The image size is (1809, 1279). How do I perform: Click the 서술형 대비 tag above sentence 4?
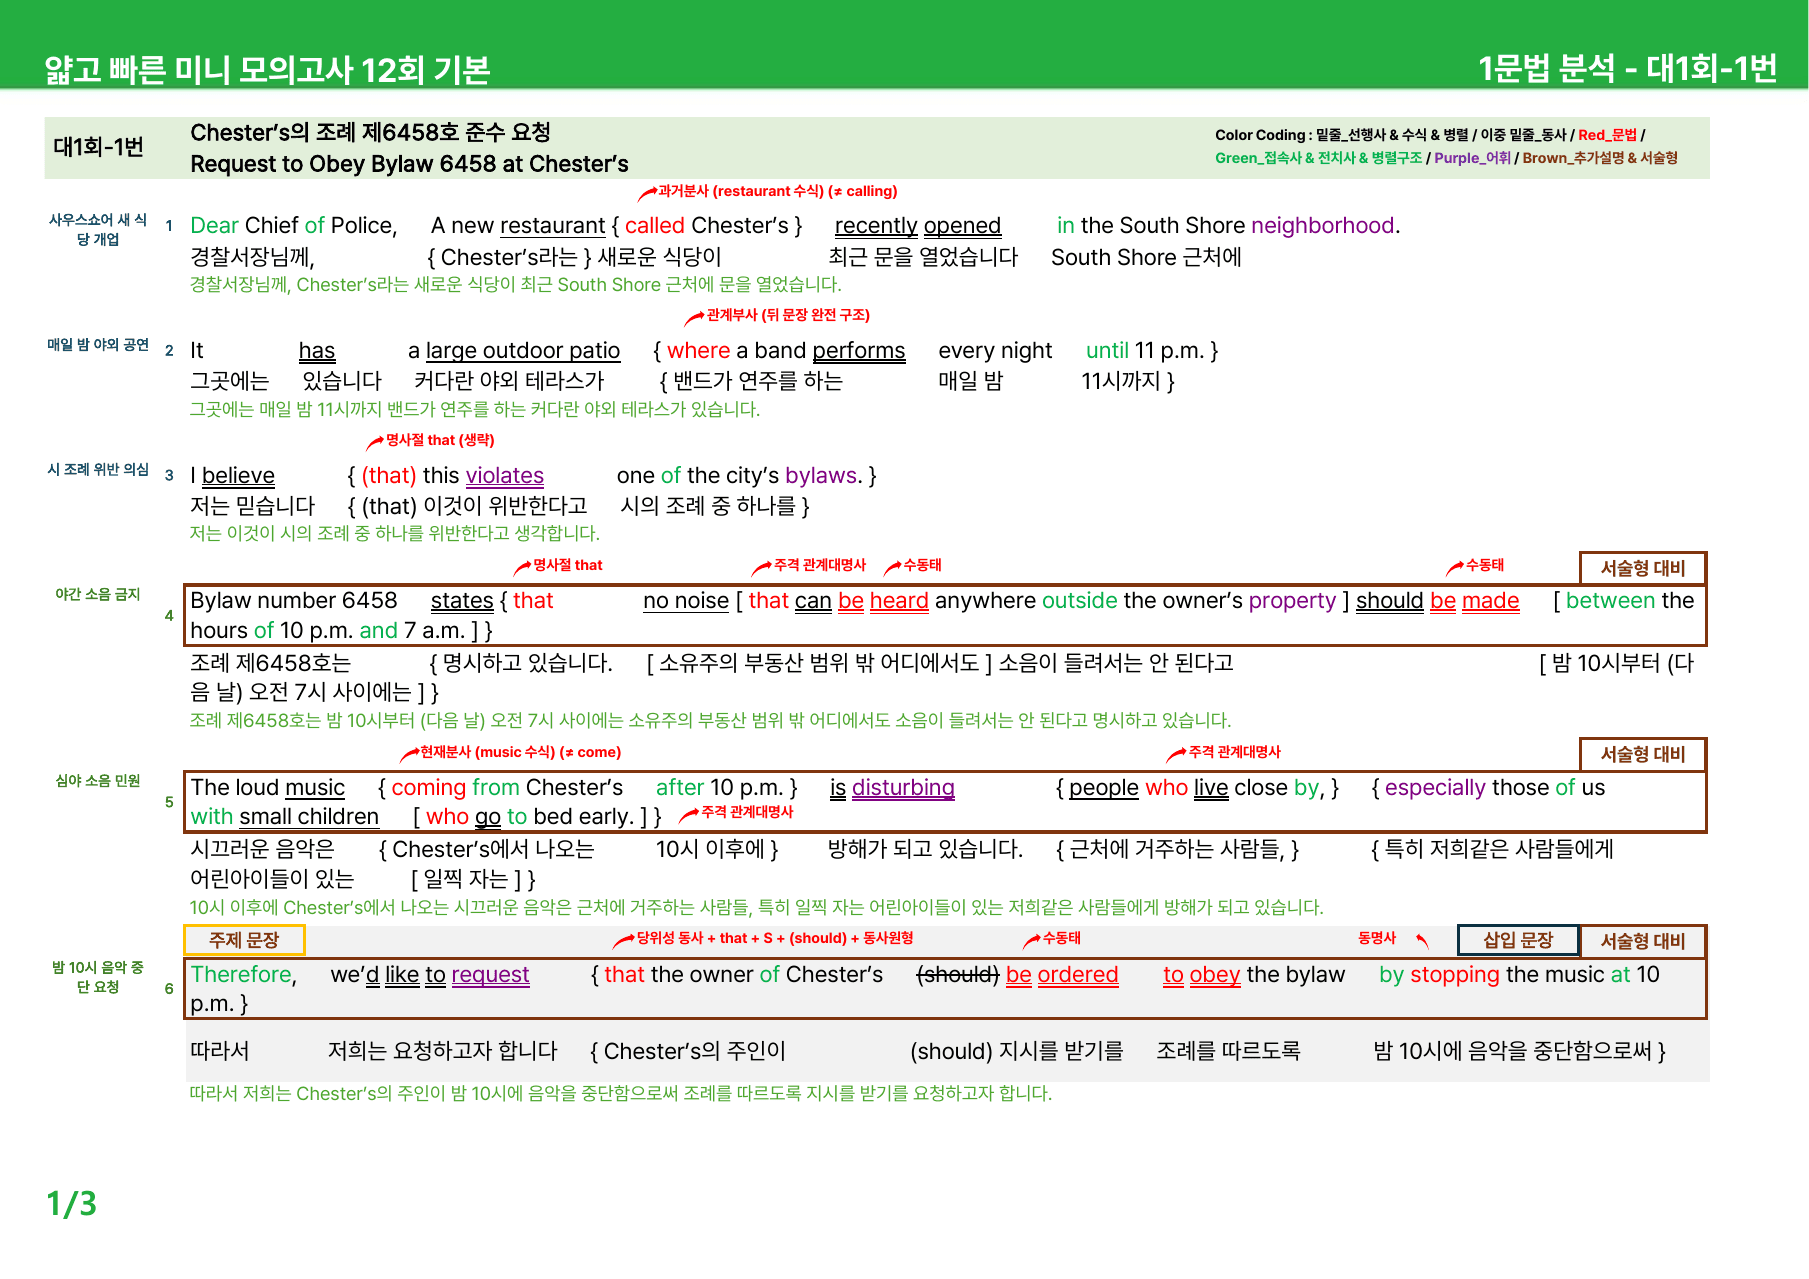(x=1642, y=568)
